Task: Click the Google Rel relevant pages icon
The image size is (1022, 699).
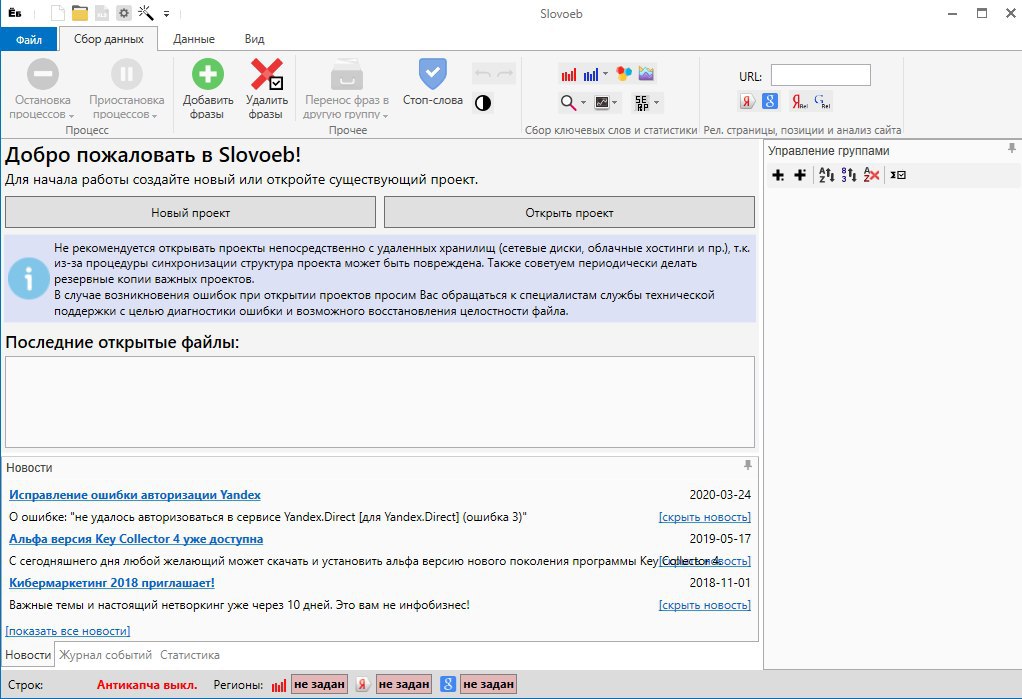Action: (x=822, y=101)
